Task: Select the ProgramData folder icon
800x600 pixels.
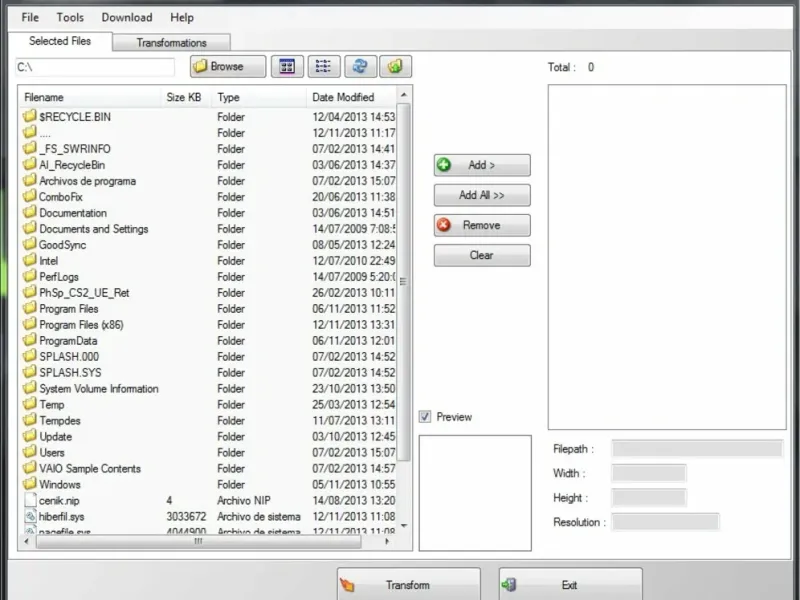Action: [30, 340]
